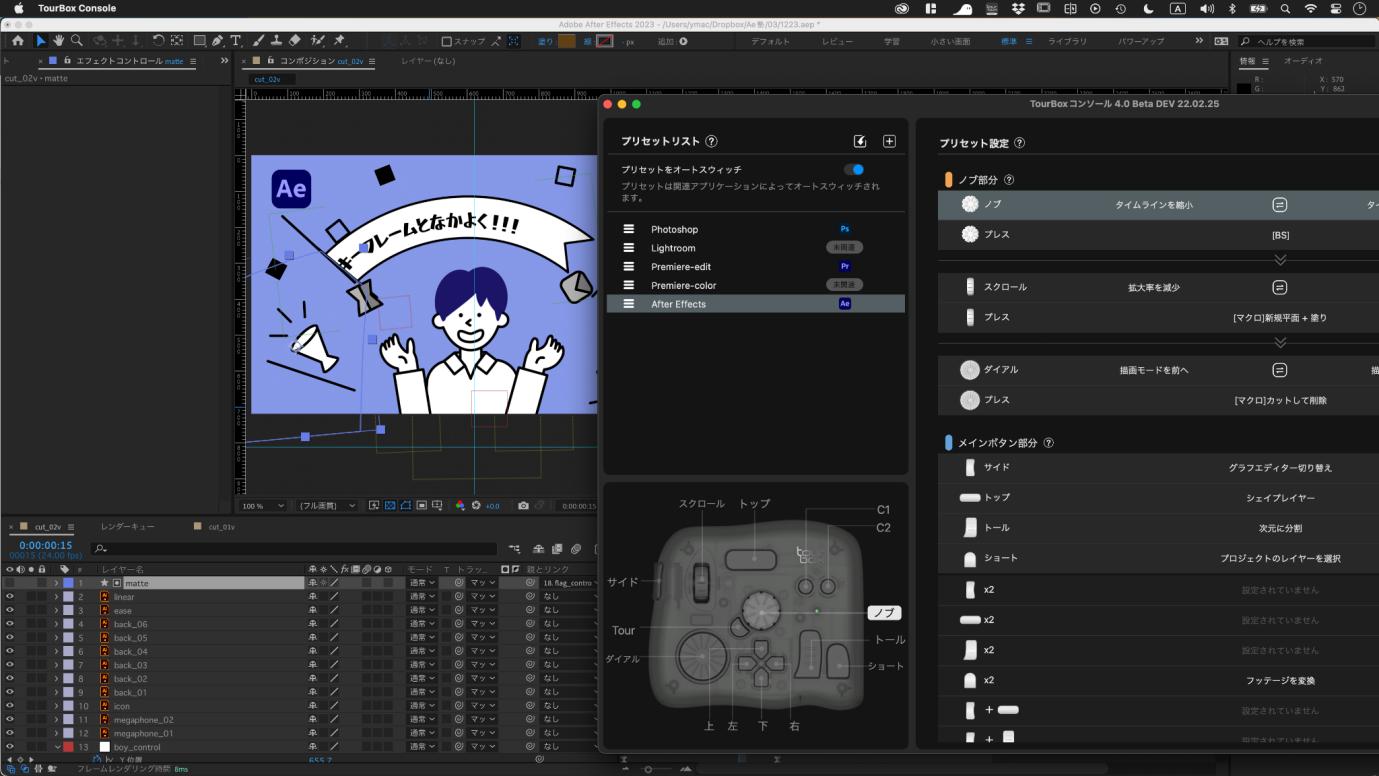Click the reset exposure icon in viewer footer
The image size is (1379, 776).
point(476,506)
